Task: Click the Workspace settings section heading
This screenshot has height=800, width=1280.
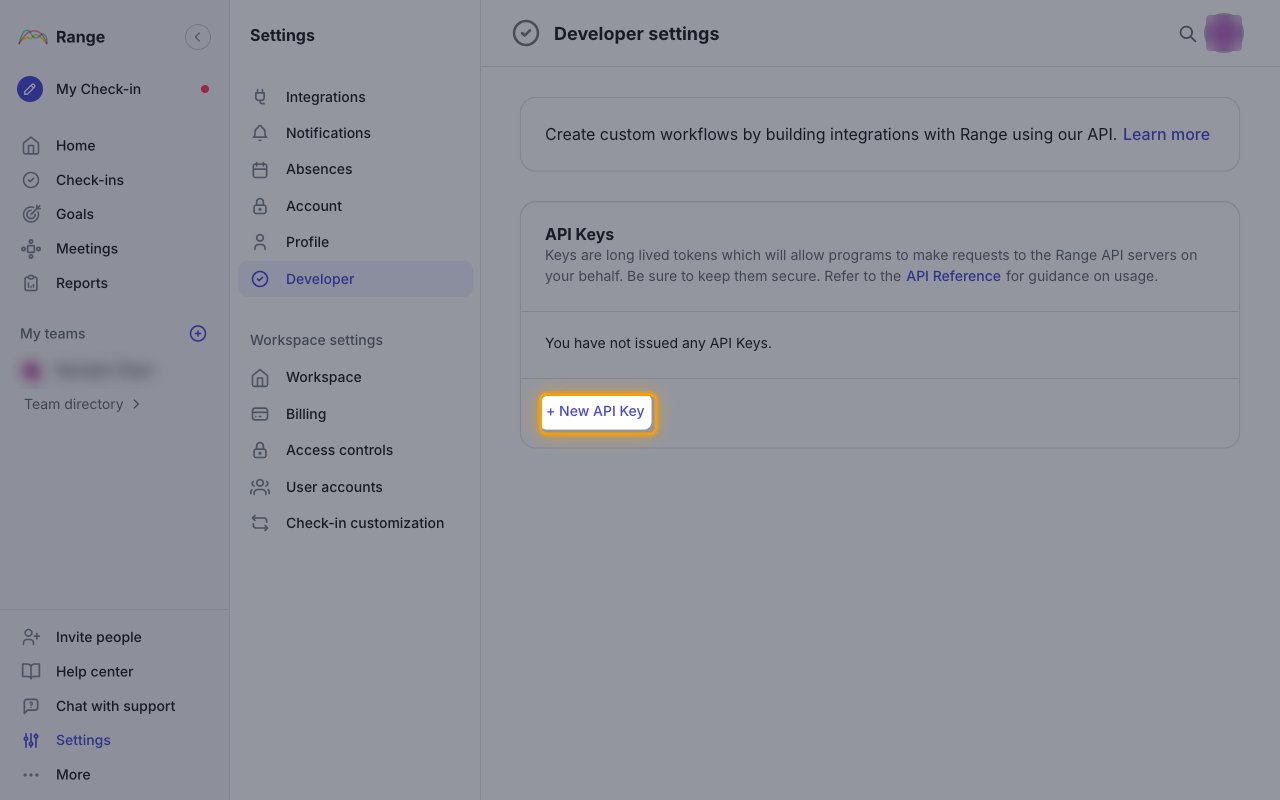Action: click(316, 340)
